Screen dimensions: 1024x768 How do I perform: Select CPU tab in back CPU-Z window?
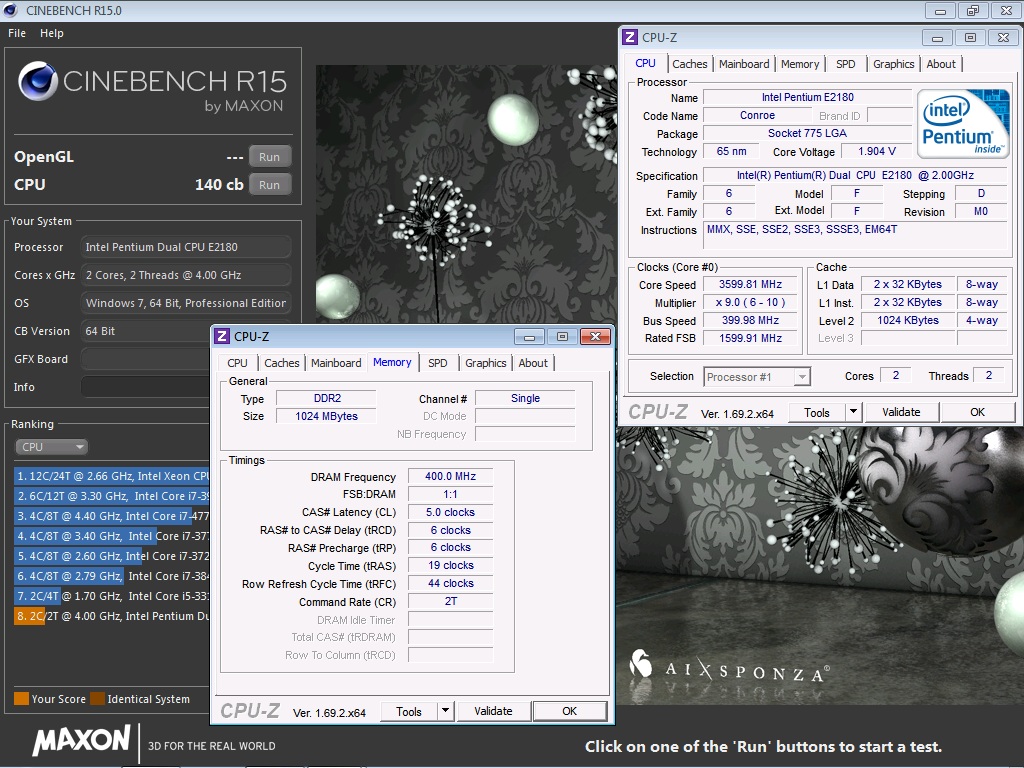pyautogui.click(x=645, y=63)
